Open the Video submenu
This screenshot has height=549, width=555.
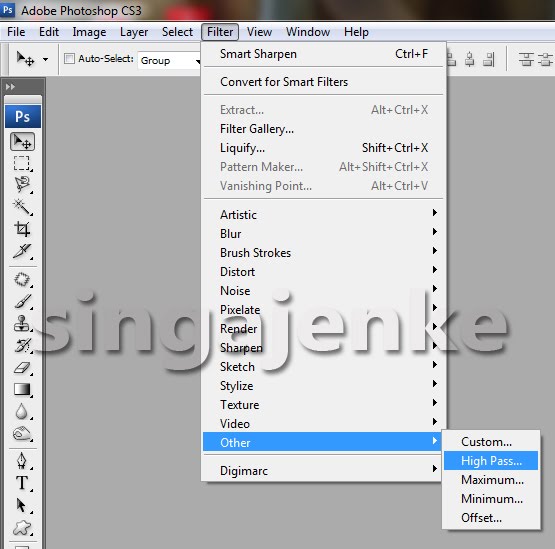[x=322, y=424]
